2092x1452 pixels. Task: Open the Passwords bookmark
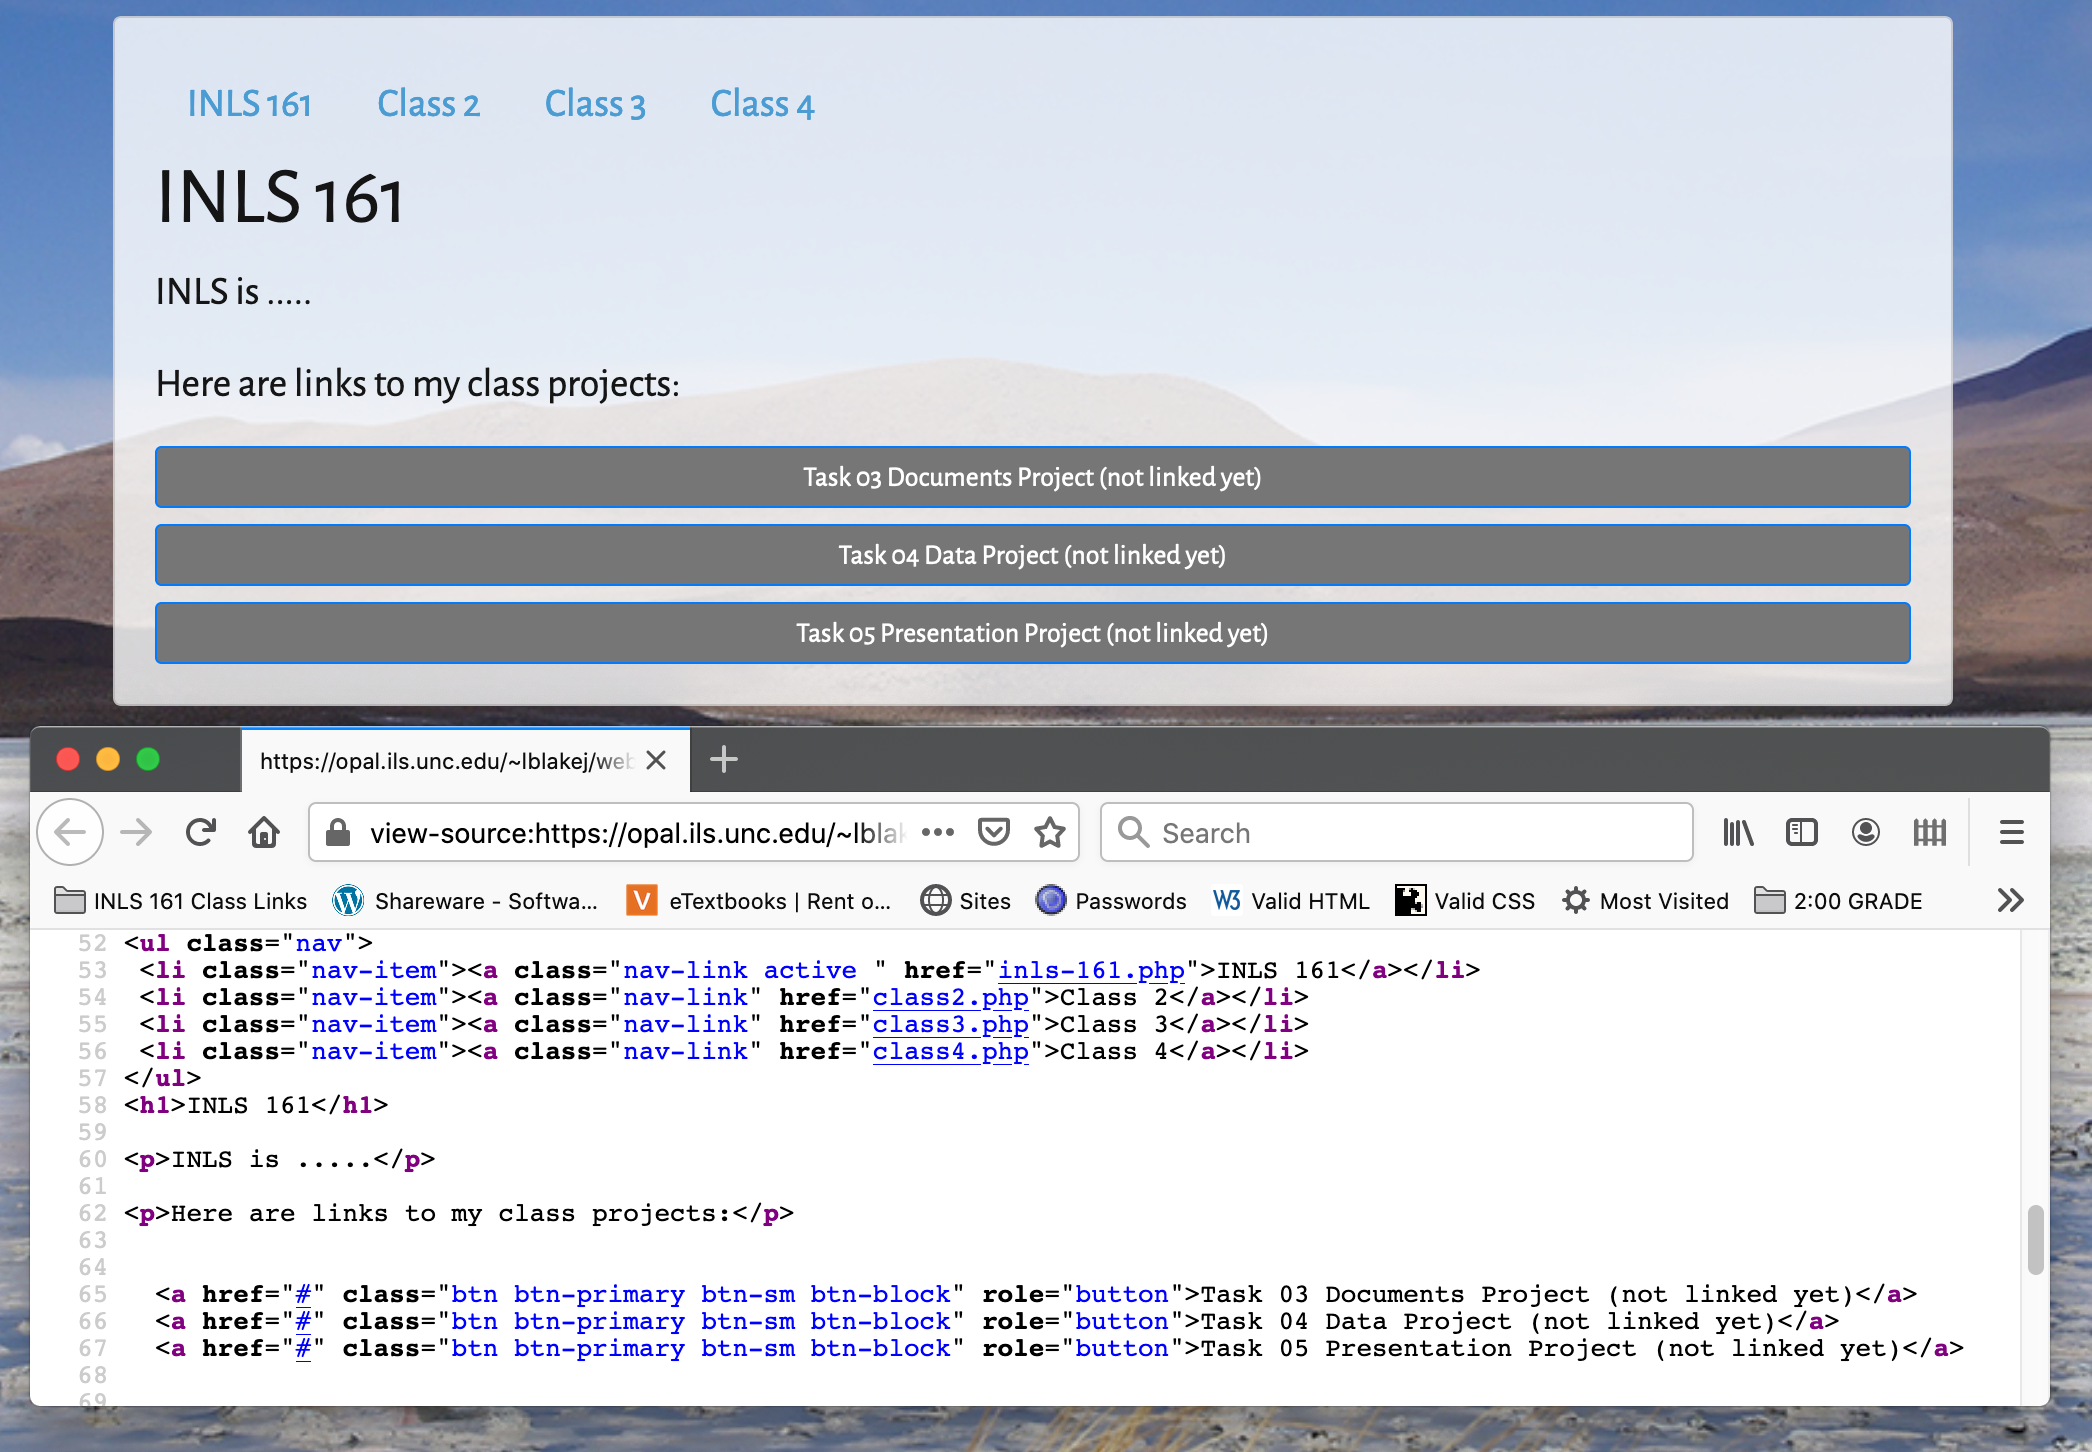coord(1111,901)
